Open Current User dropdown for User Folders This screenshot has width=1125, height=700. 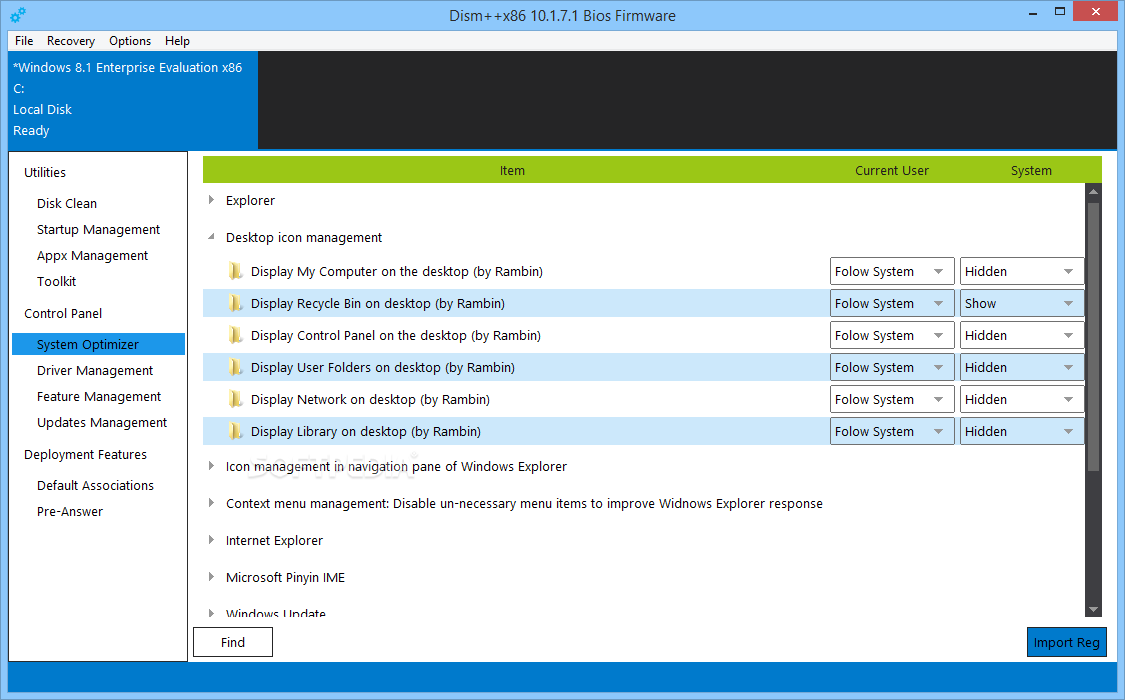click(892, 367)
